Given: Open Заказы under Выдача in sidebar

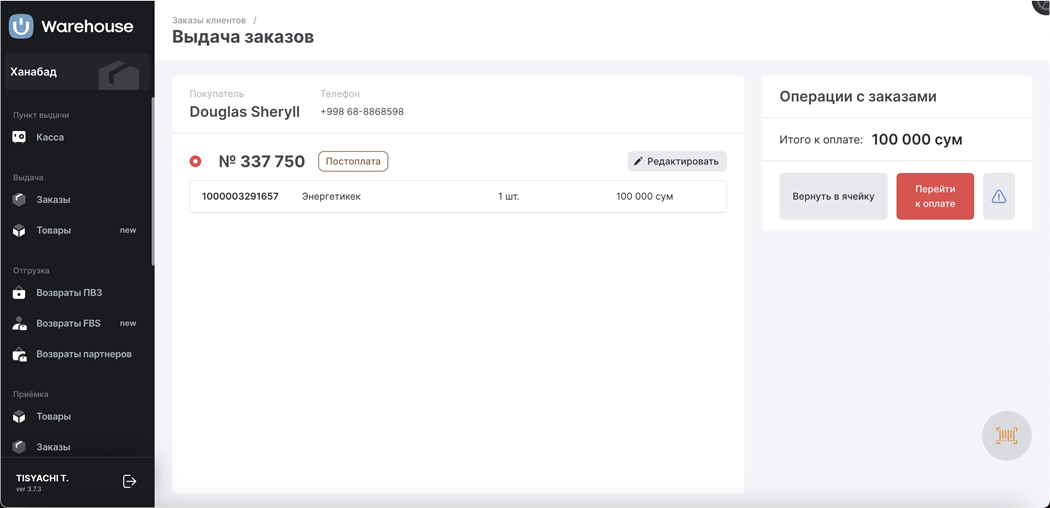Looking at the screenshot, I should (x=53, y=200).
